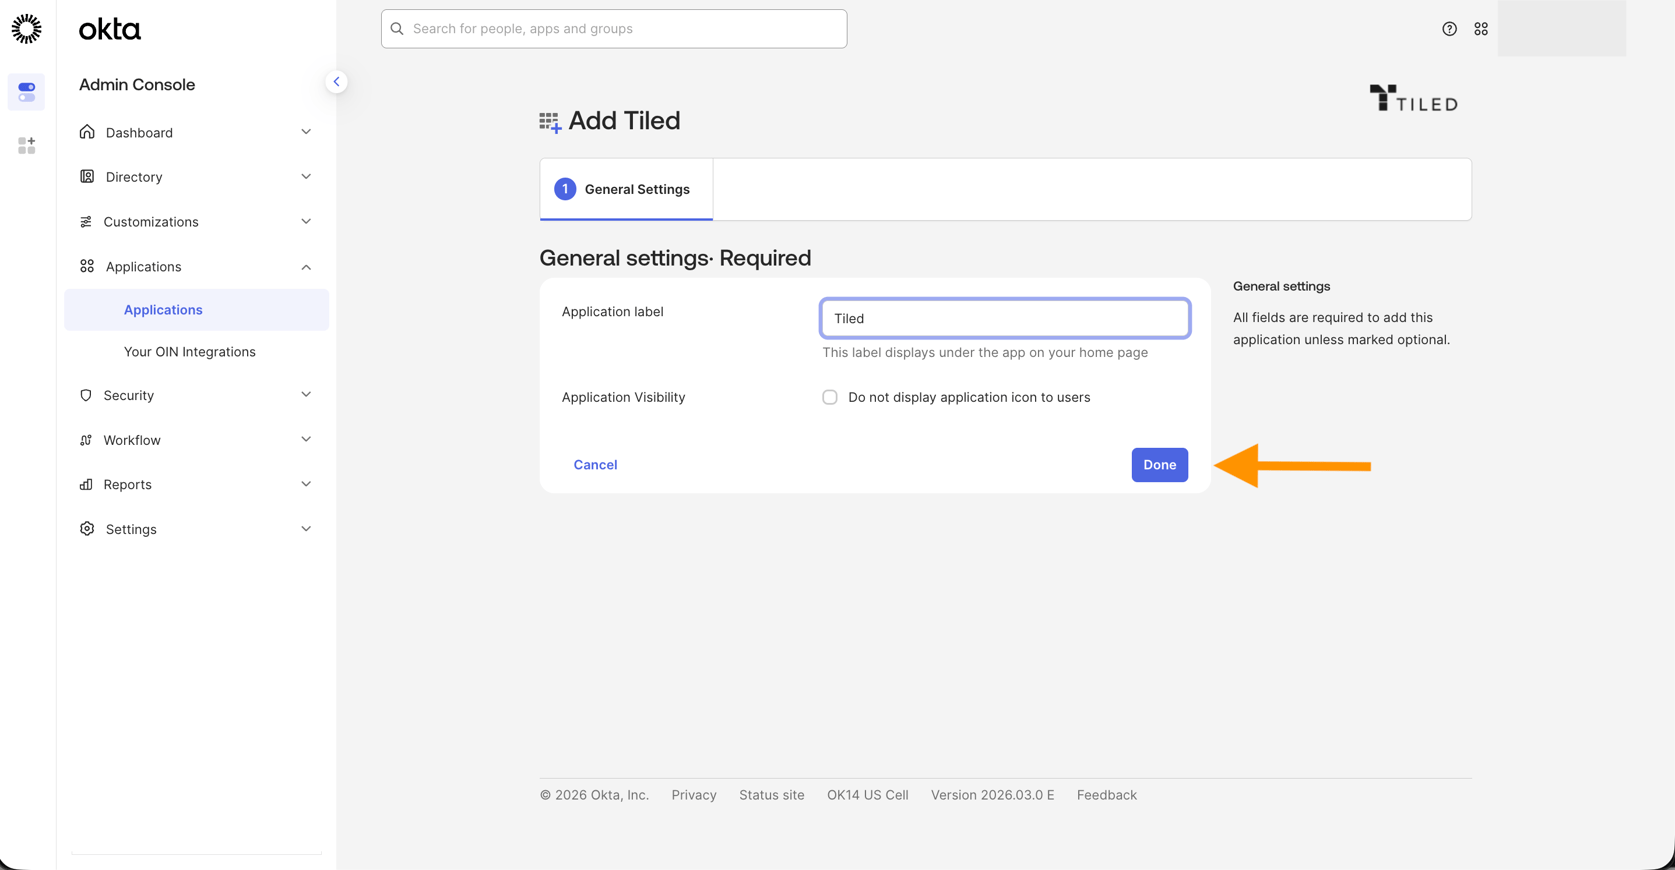Click the Security shield icon
Image resolution: width=1675 pixels, height=870 pixels.
pyautogui.click(x=86, y=395)
